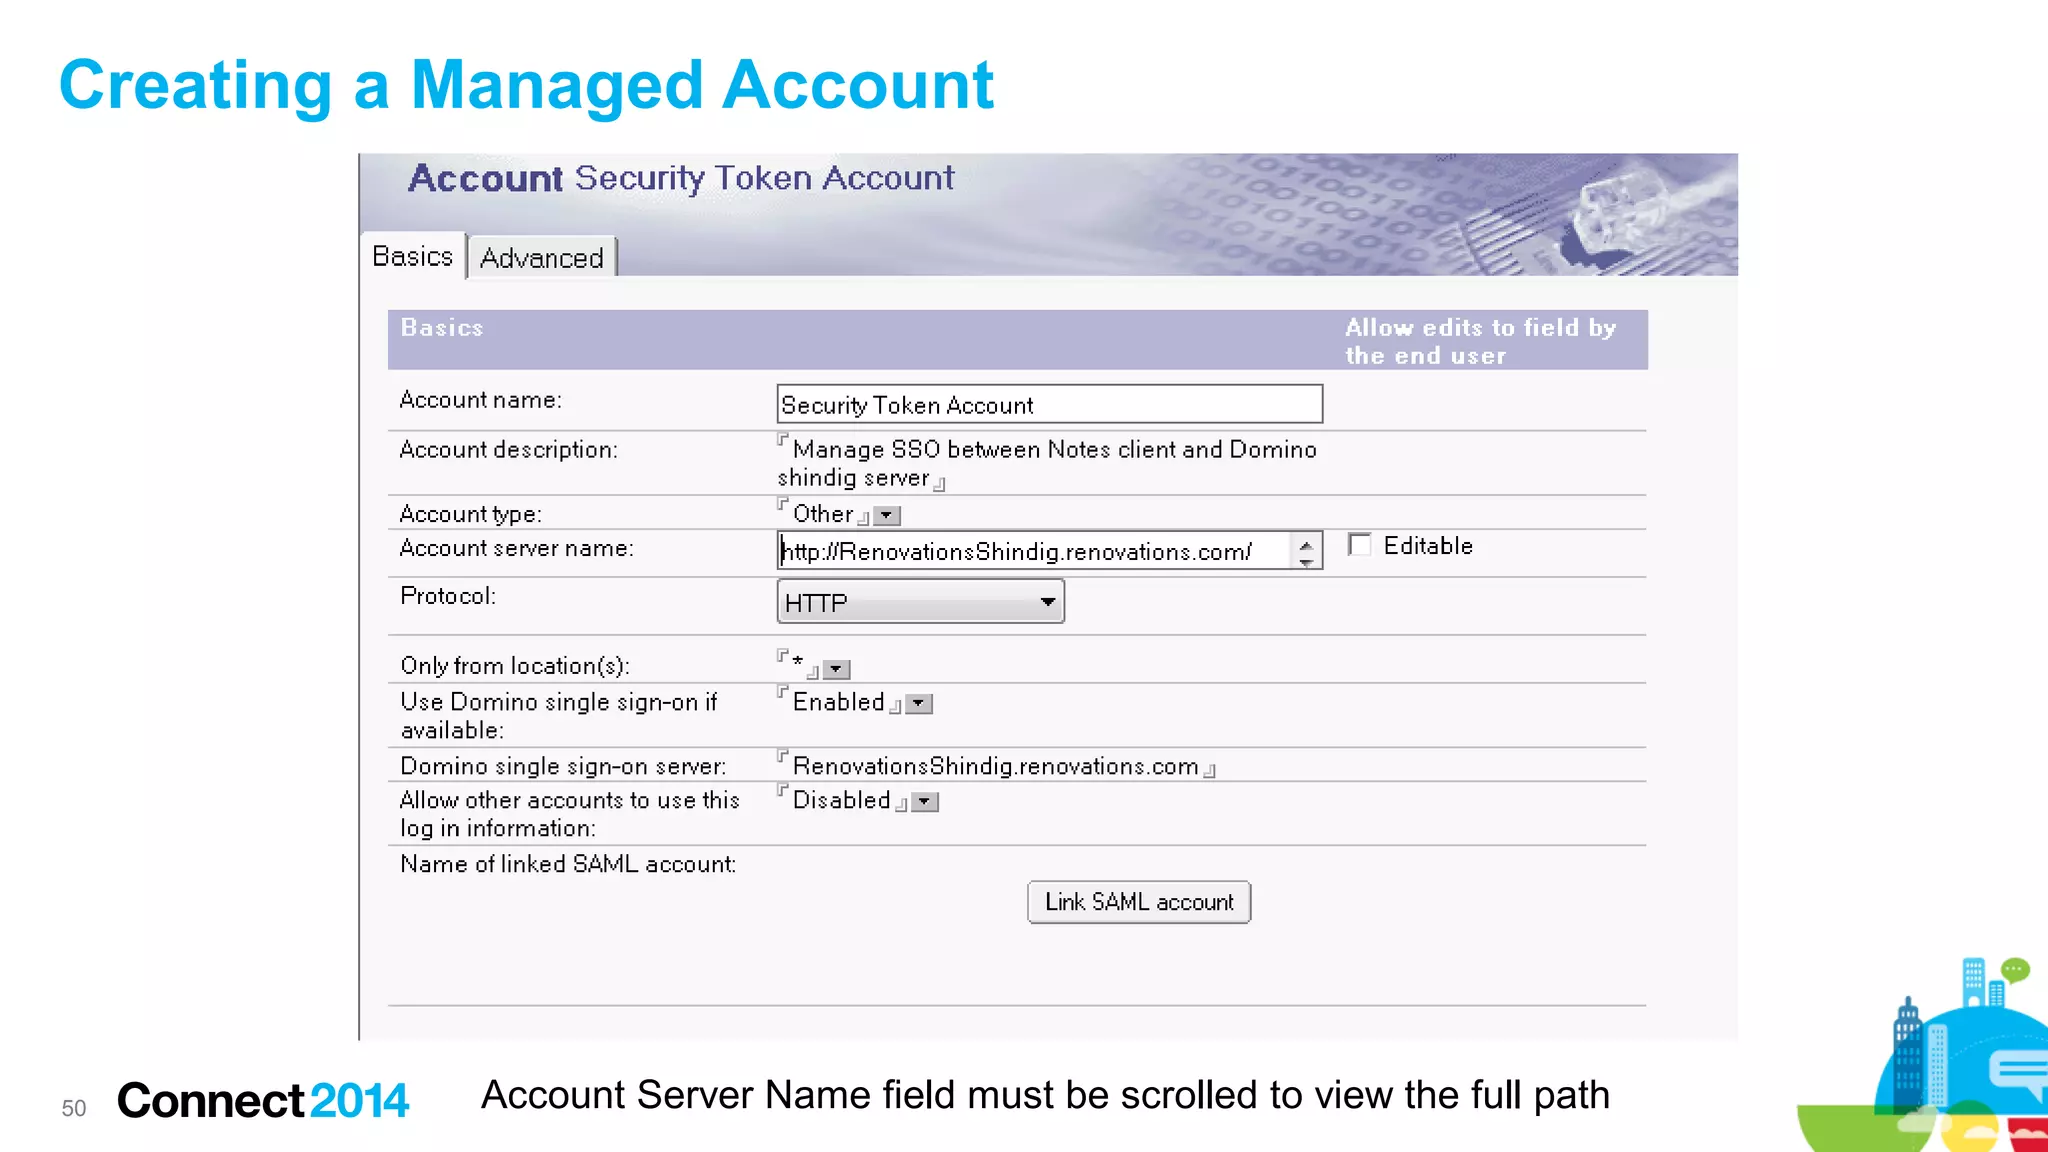The image size is (2048, 1152).
Task: Click the 'Account server name:' label
Action: [x=516, y=548]
